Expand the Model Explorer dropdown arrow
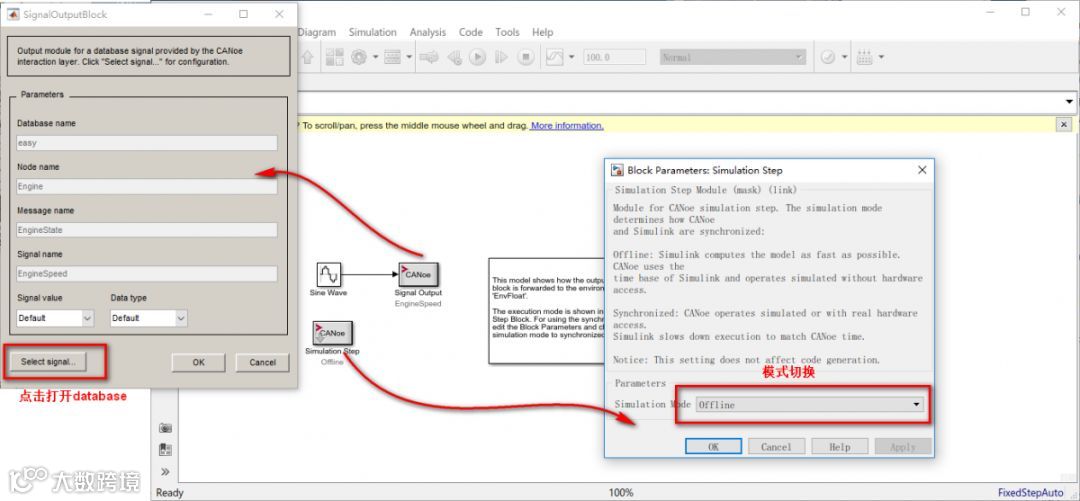1080x501 pixels. [409, 58]
